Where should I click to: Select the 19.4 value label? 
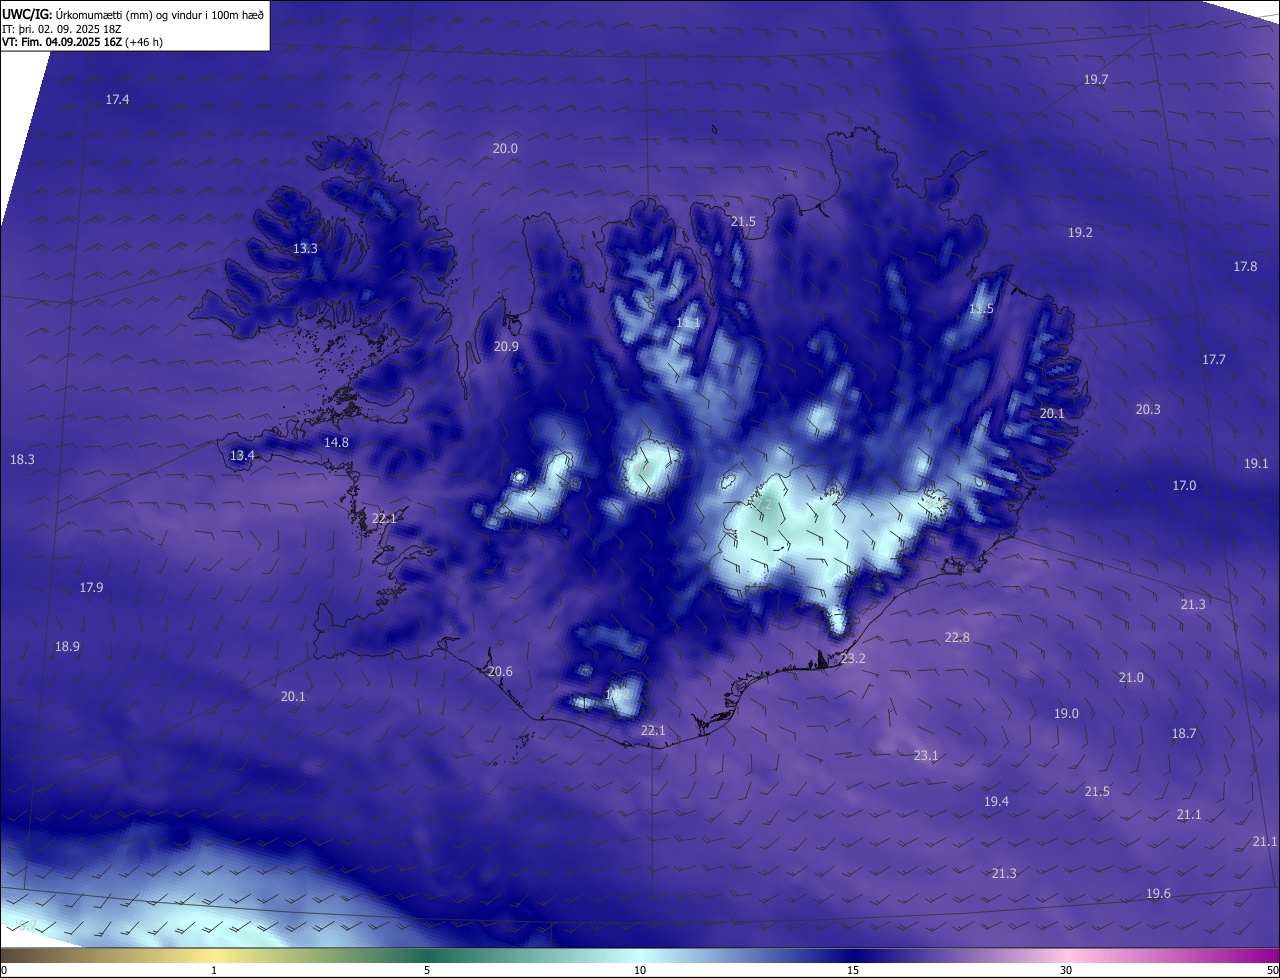996,801
